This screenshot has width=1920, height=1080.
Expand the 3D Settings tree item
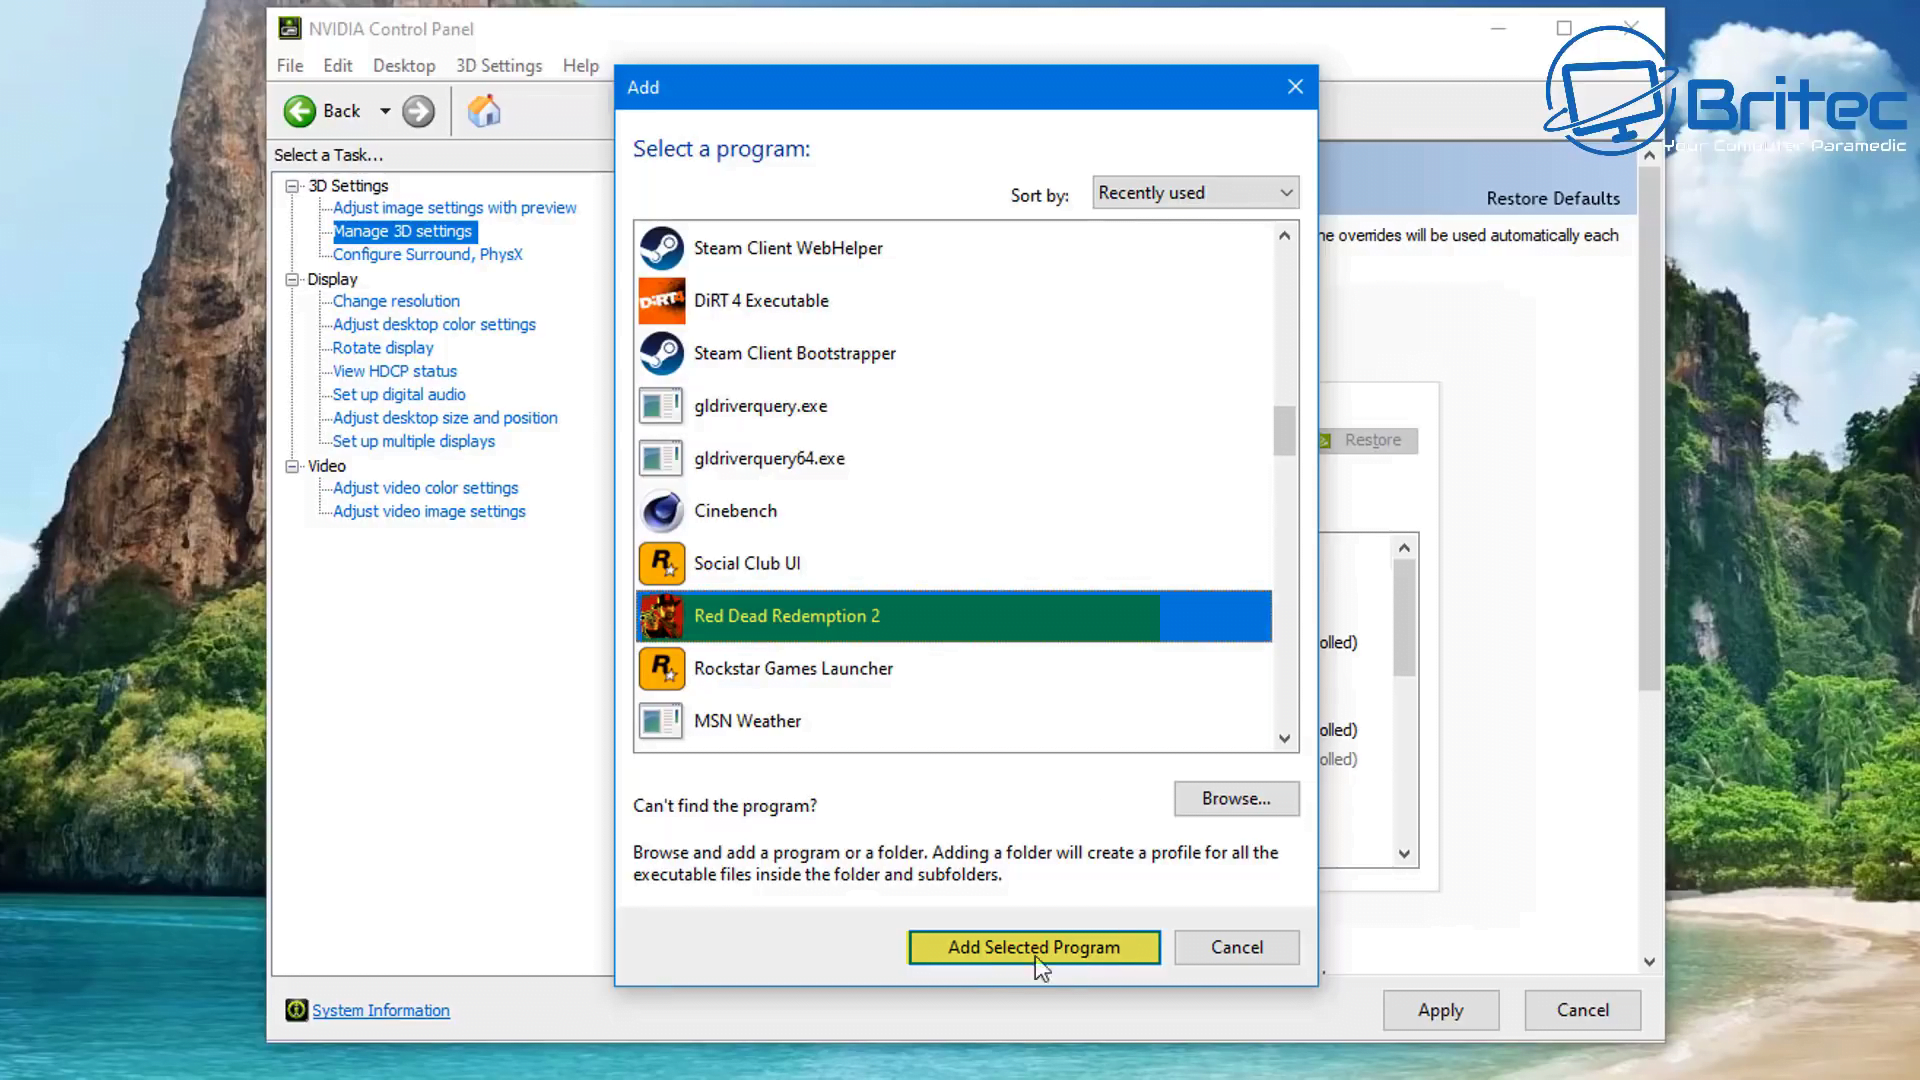click(x=293, y=185)
